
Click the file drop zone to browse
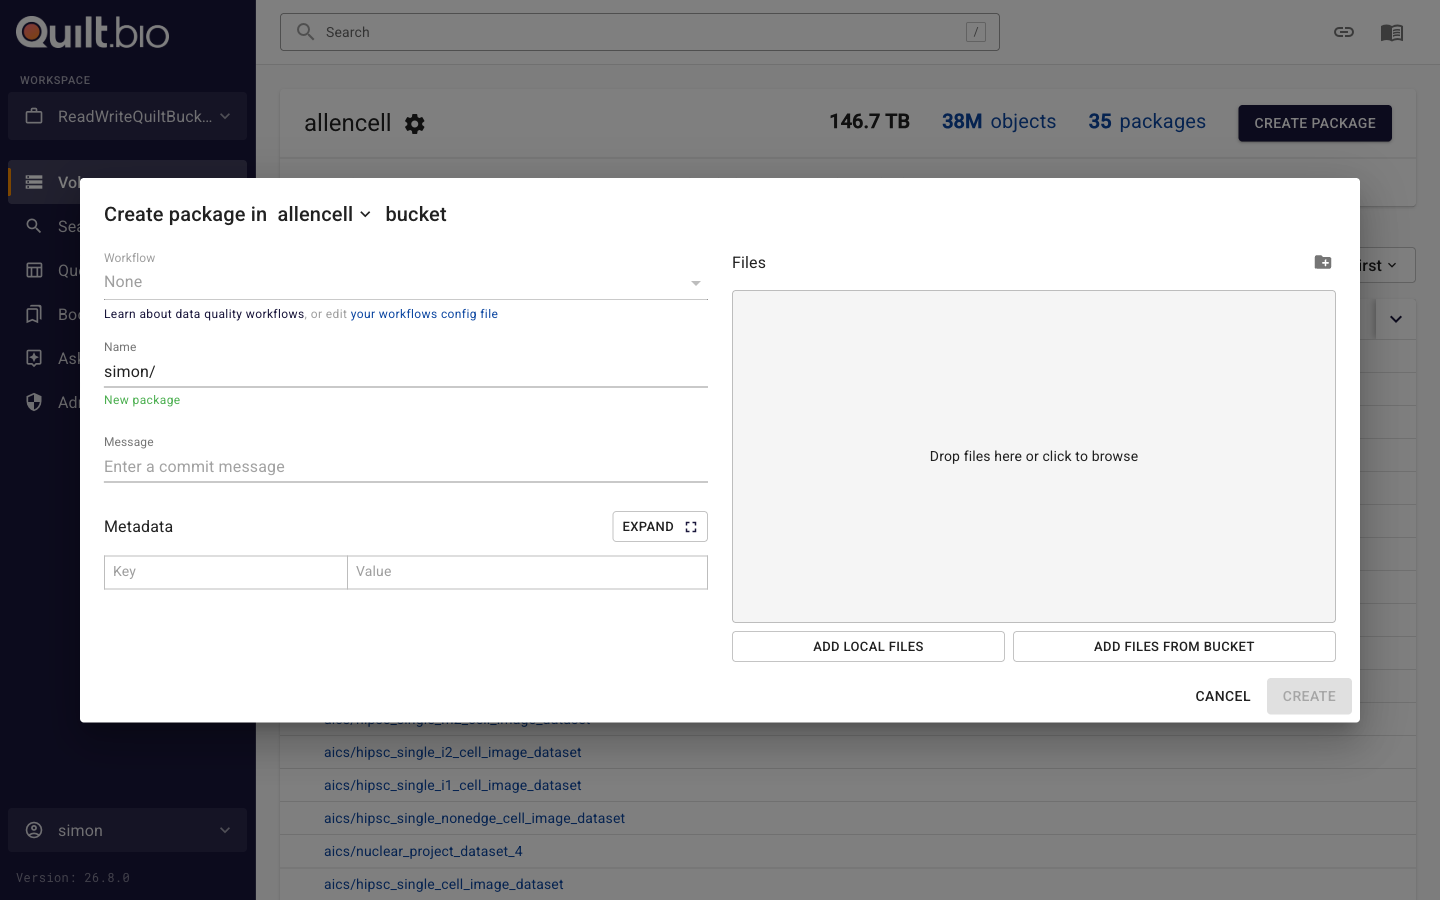1034,456
